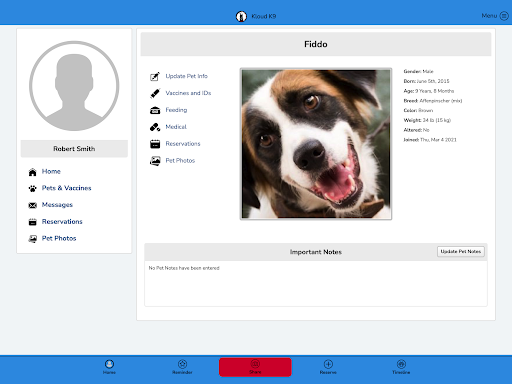Open the Menu hamburger icon
Image resolution: width=512 pixels, height=384 pixels.
(504, 16)
